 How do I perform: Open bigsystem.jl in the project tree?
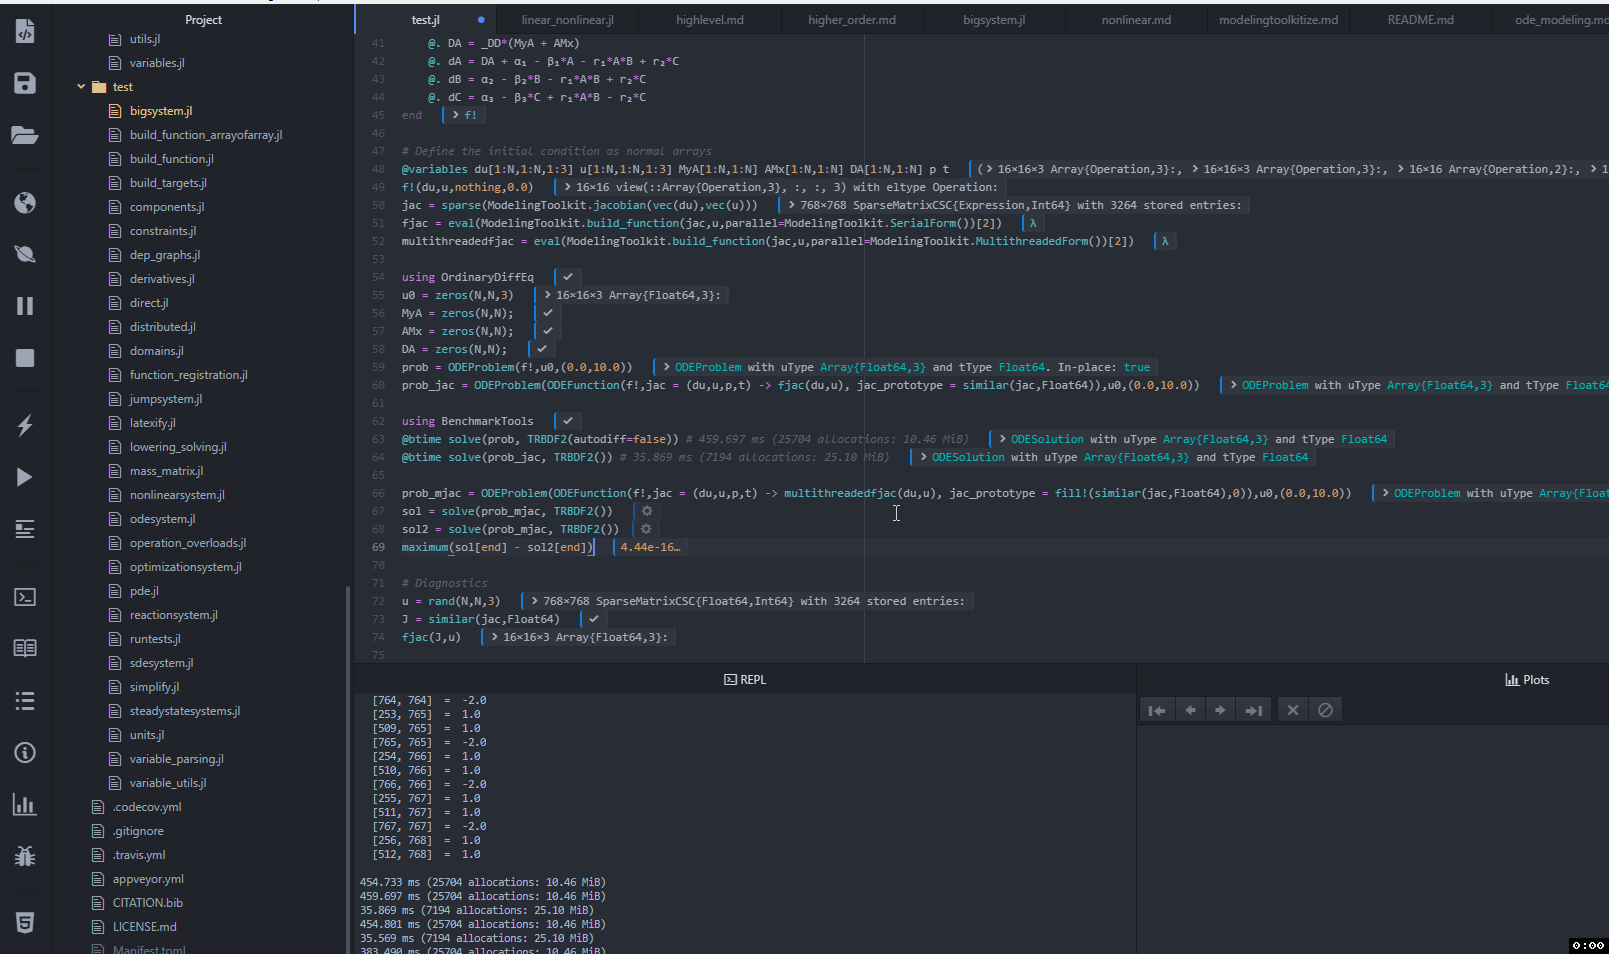tap(161, 111)
